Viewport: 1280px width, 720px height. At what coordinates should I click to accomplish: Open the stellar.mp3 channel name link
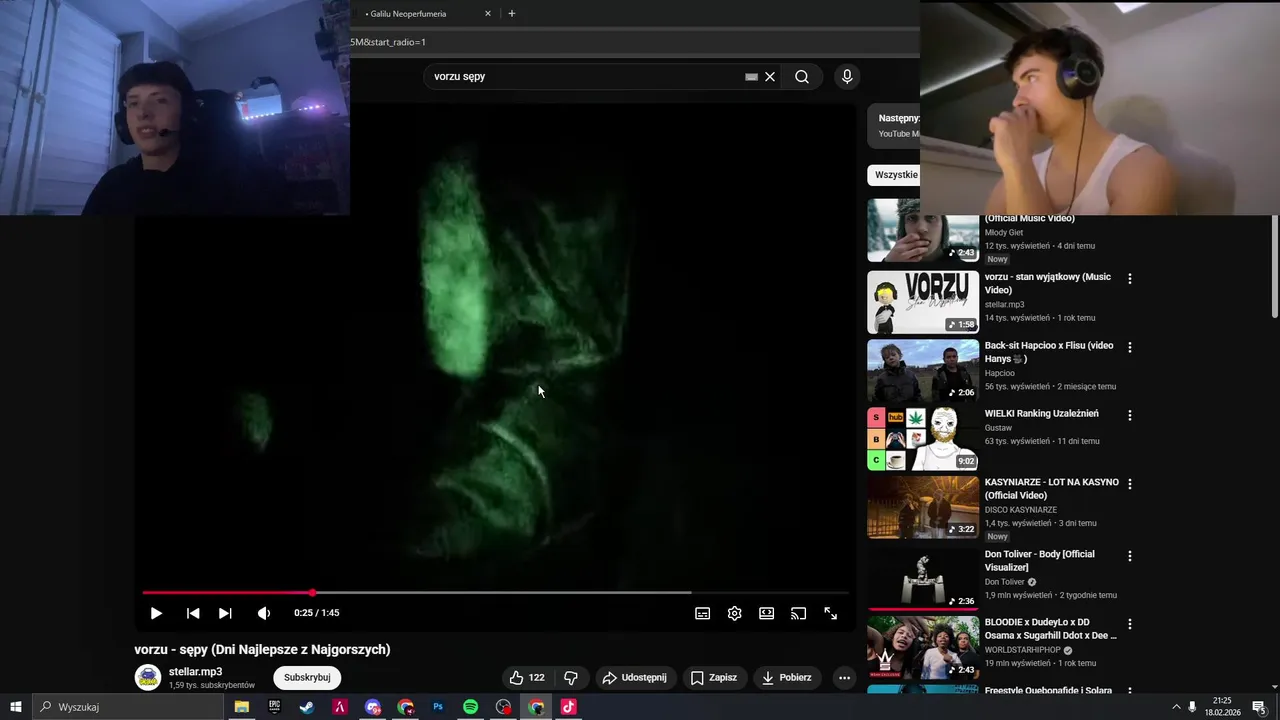click(x=195, y=672)
